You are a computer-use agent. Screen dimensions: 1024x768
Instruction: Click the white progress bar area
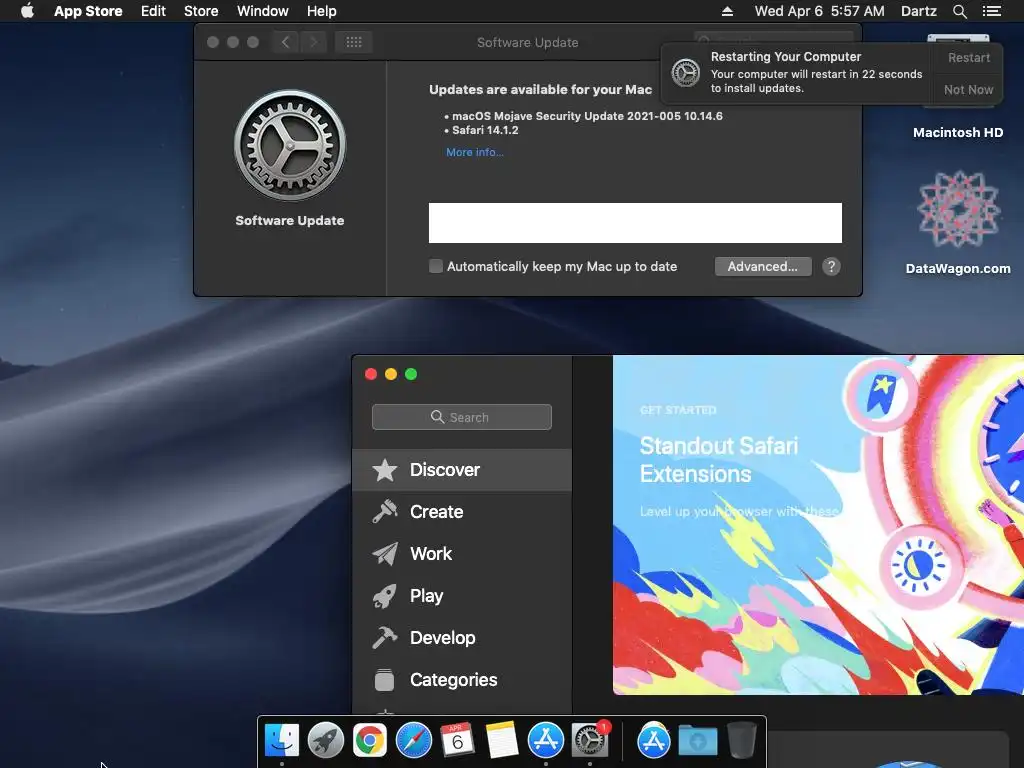[635, 223]
